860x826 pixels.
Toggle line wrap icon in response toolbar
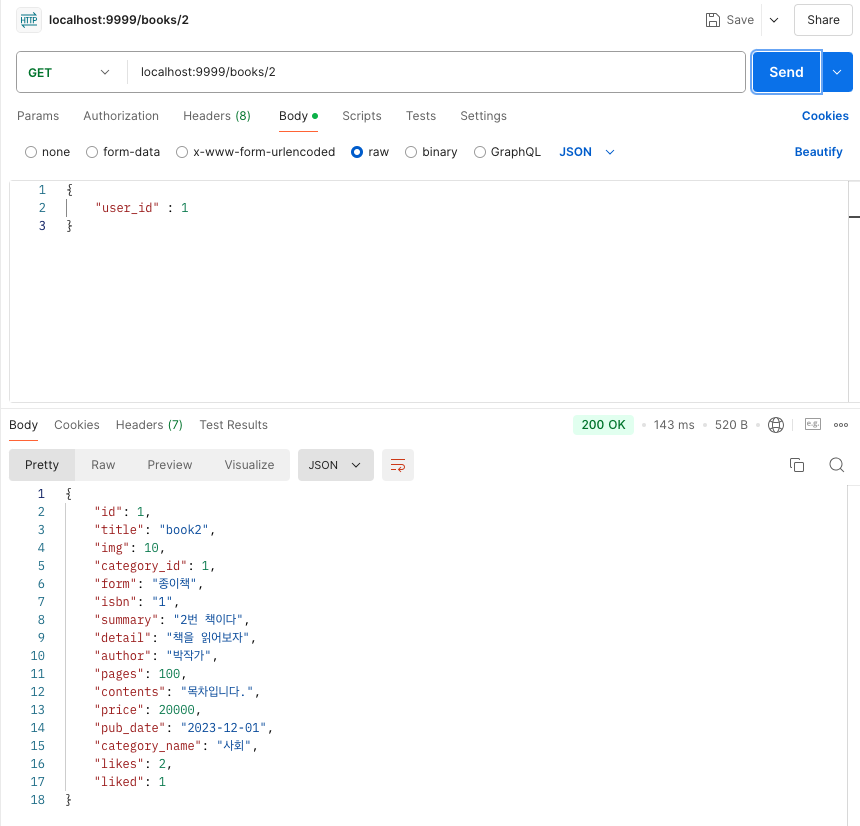pyautogui.click(x=398, y=465)
